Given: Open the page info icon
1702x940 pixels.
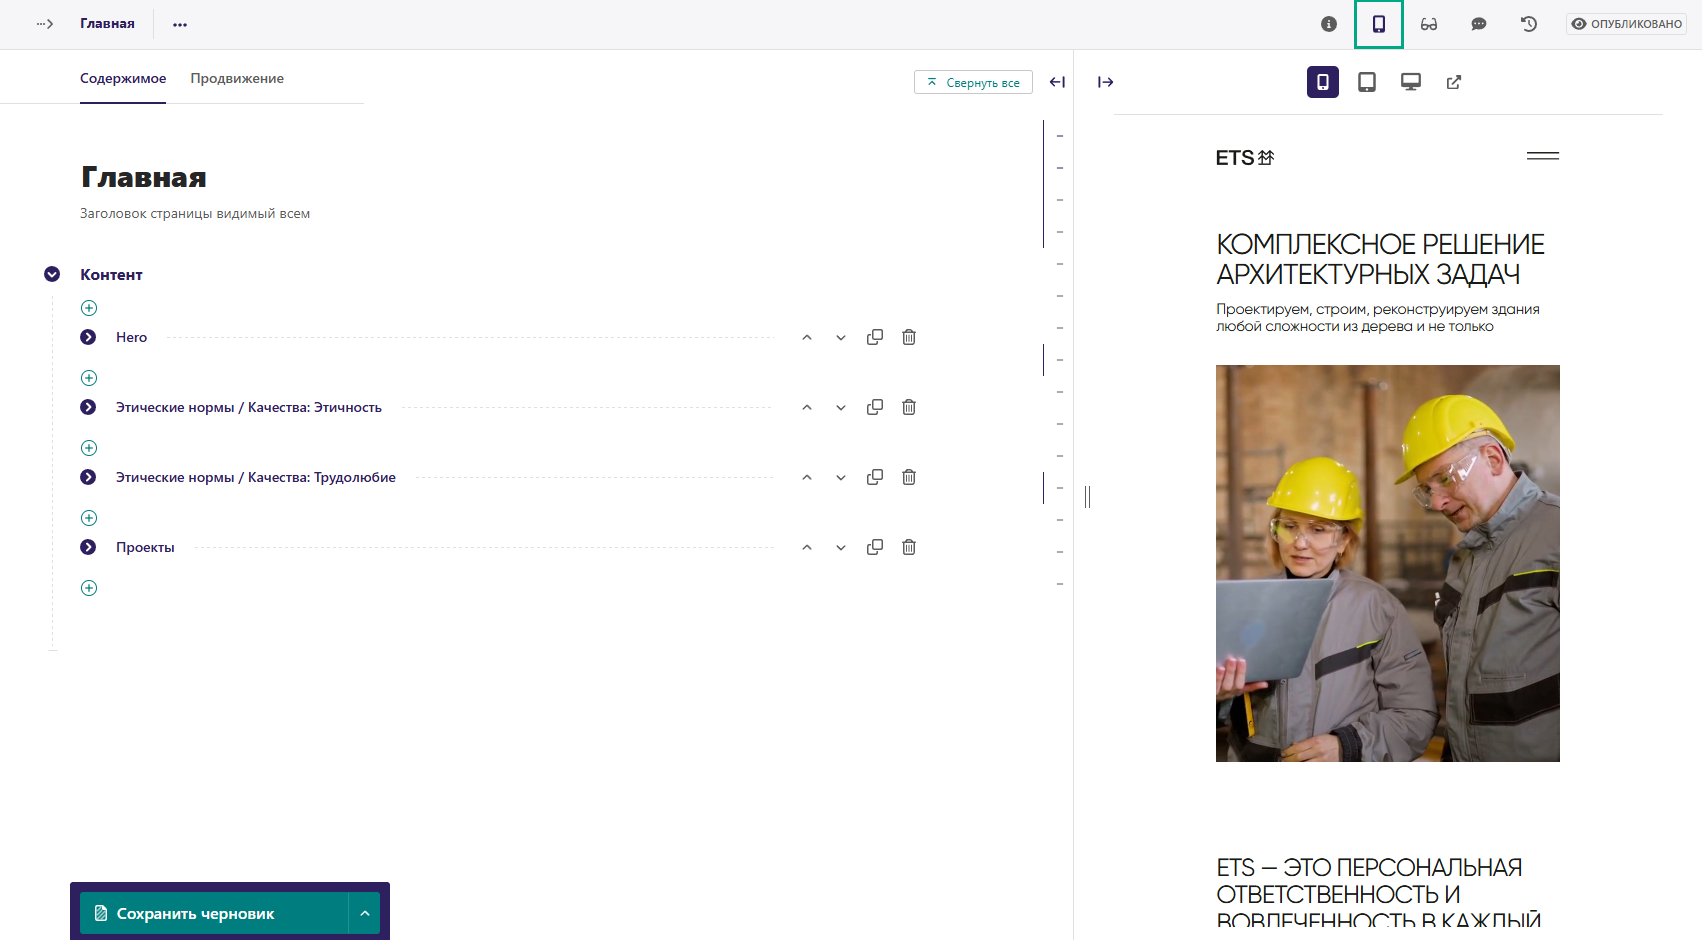Looking at the screenshot, I should tap(1328, 24).
